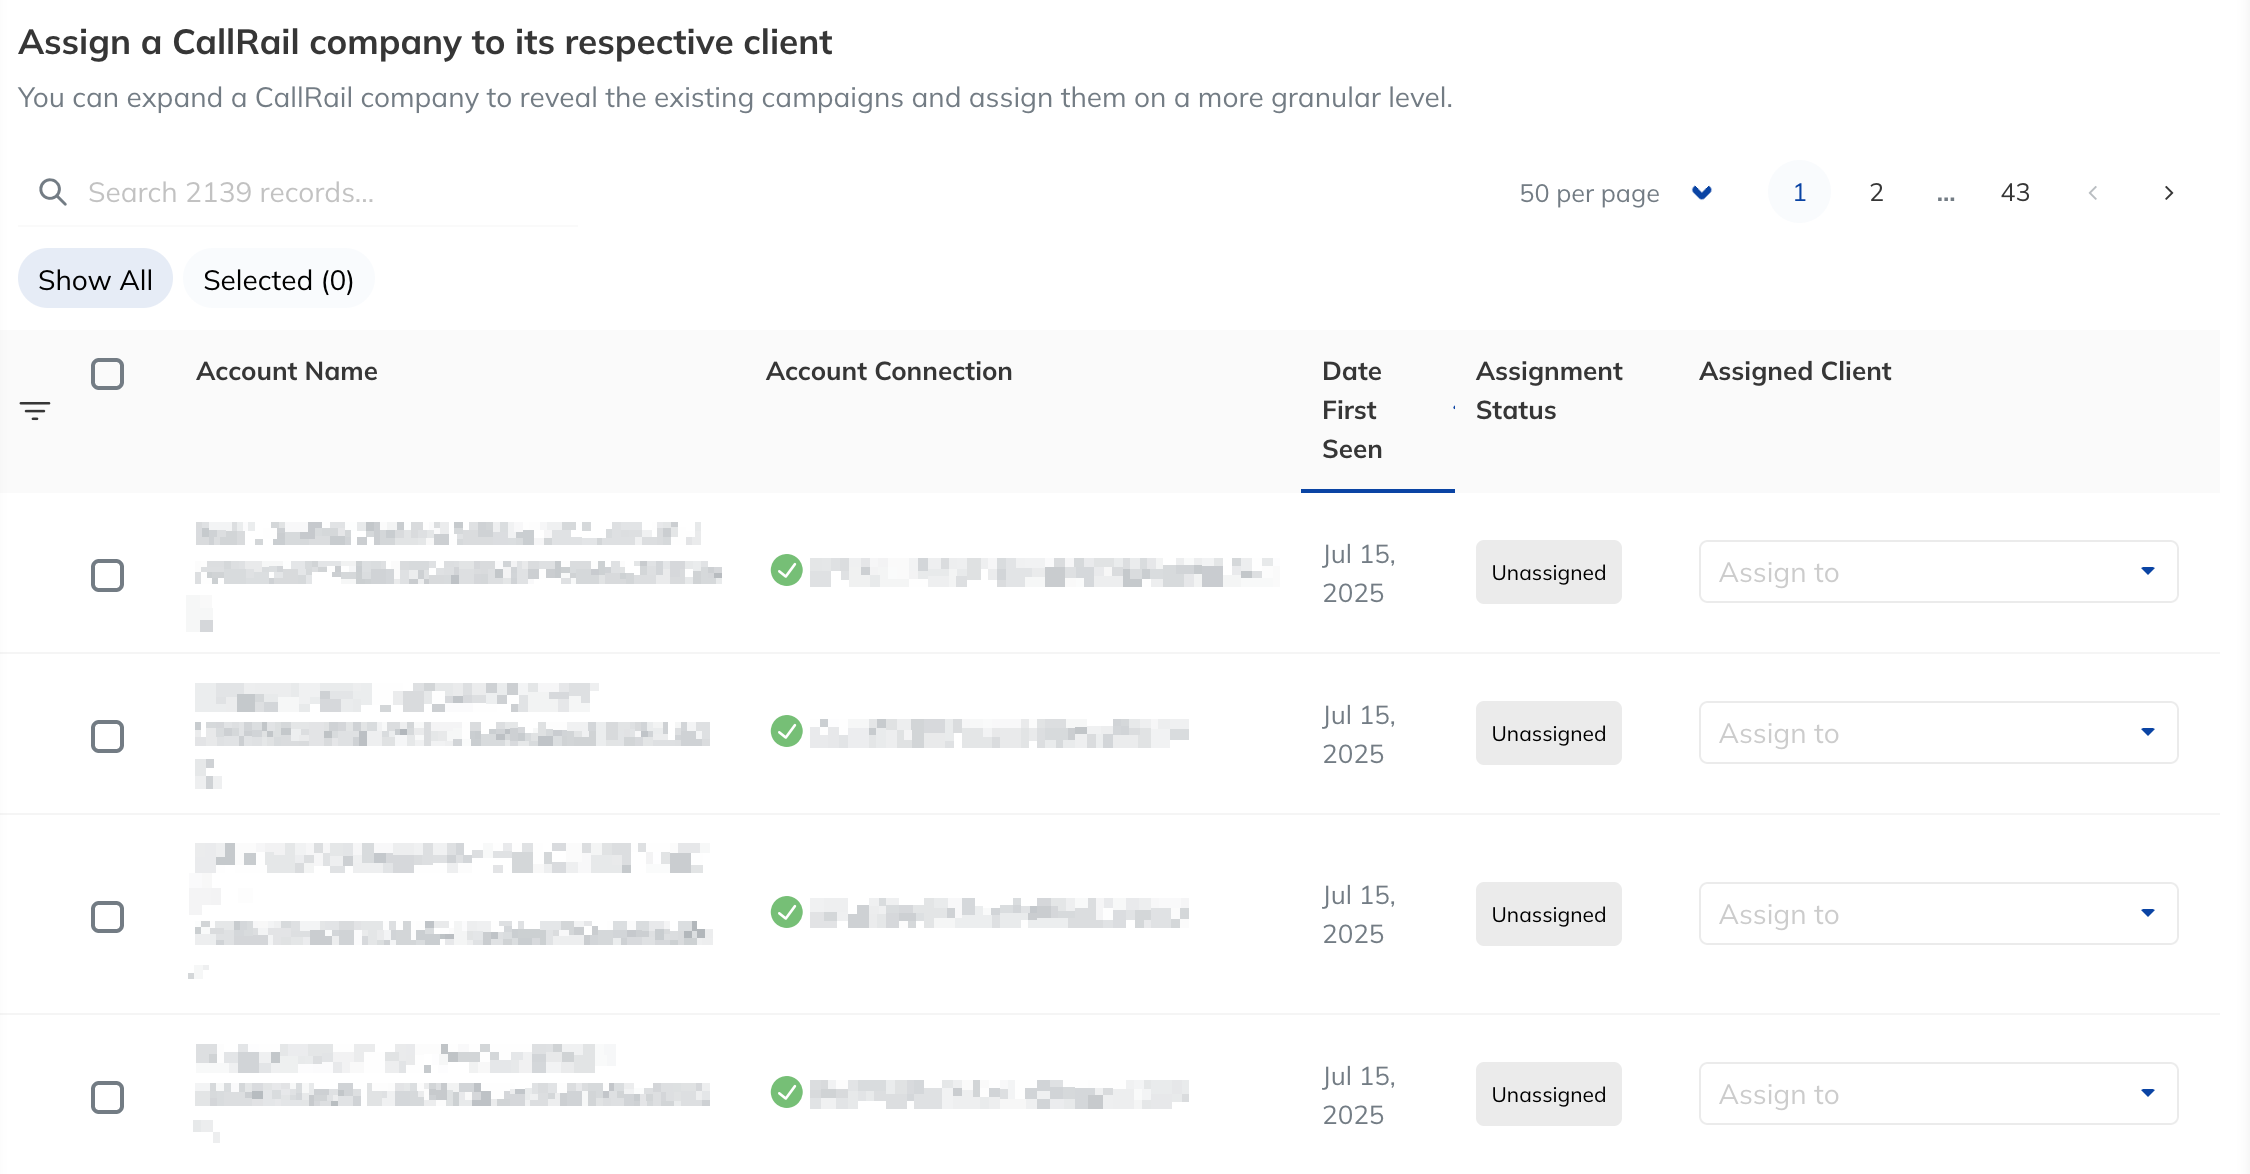Click third row green connection checkmark

787,912
